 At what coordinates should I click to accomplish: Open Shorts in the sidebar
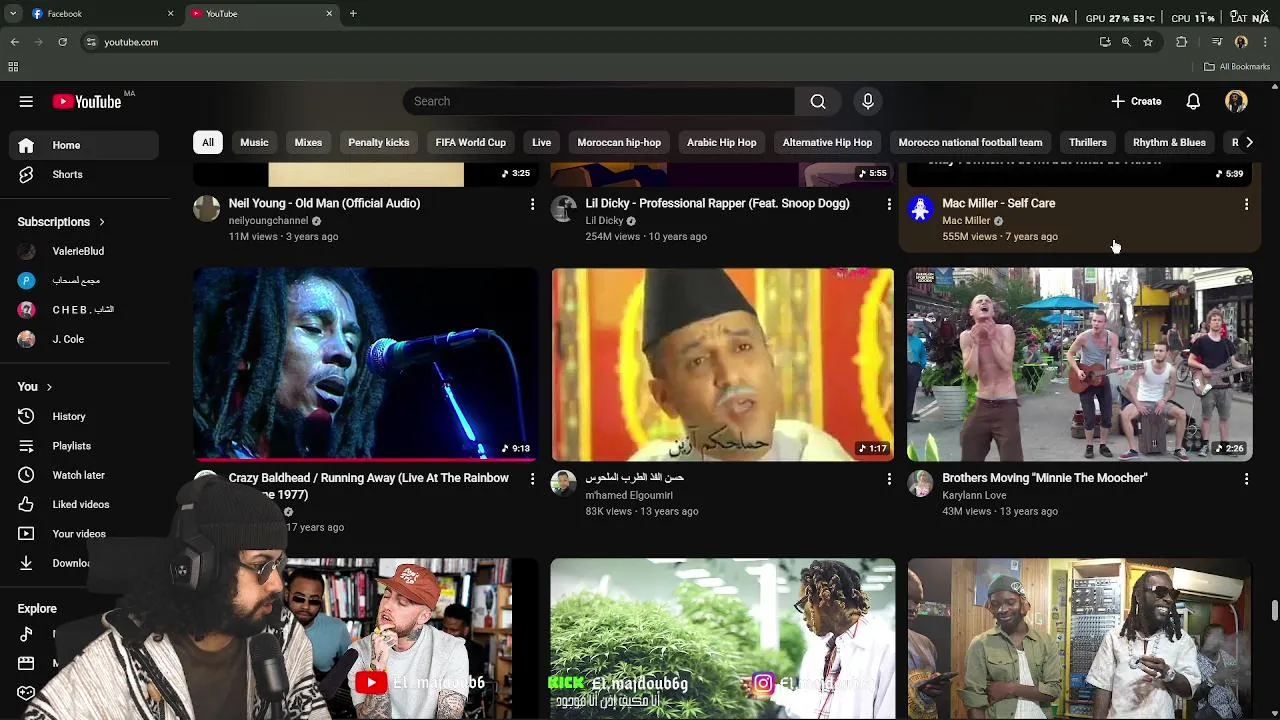85,174
